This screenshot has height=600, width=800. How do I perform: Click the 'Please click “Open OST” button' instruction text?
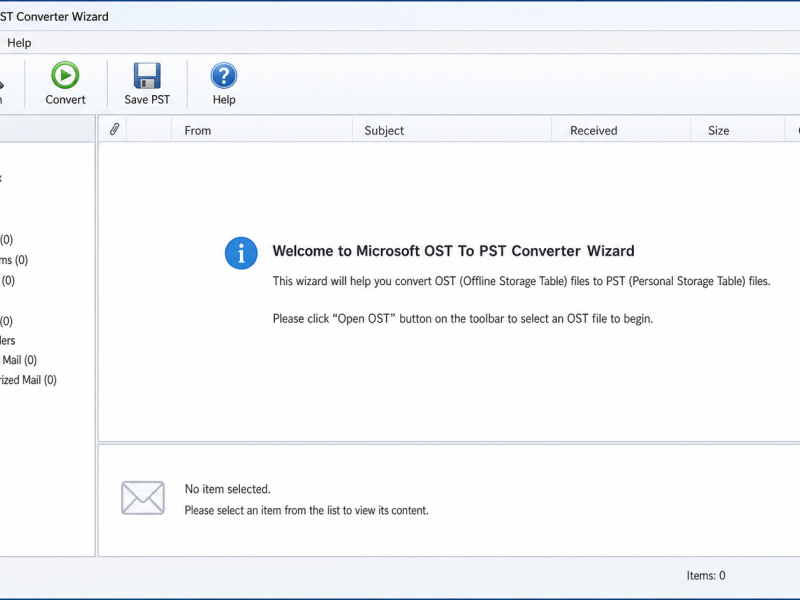pyautogui.click(x=463, y=319)
